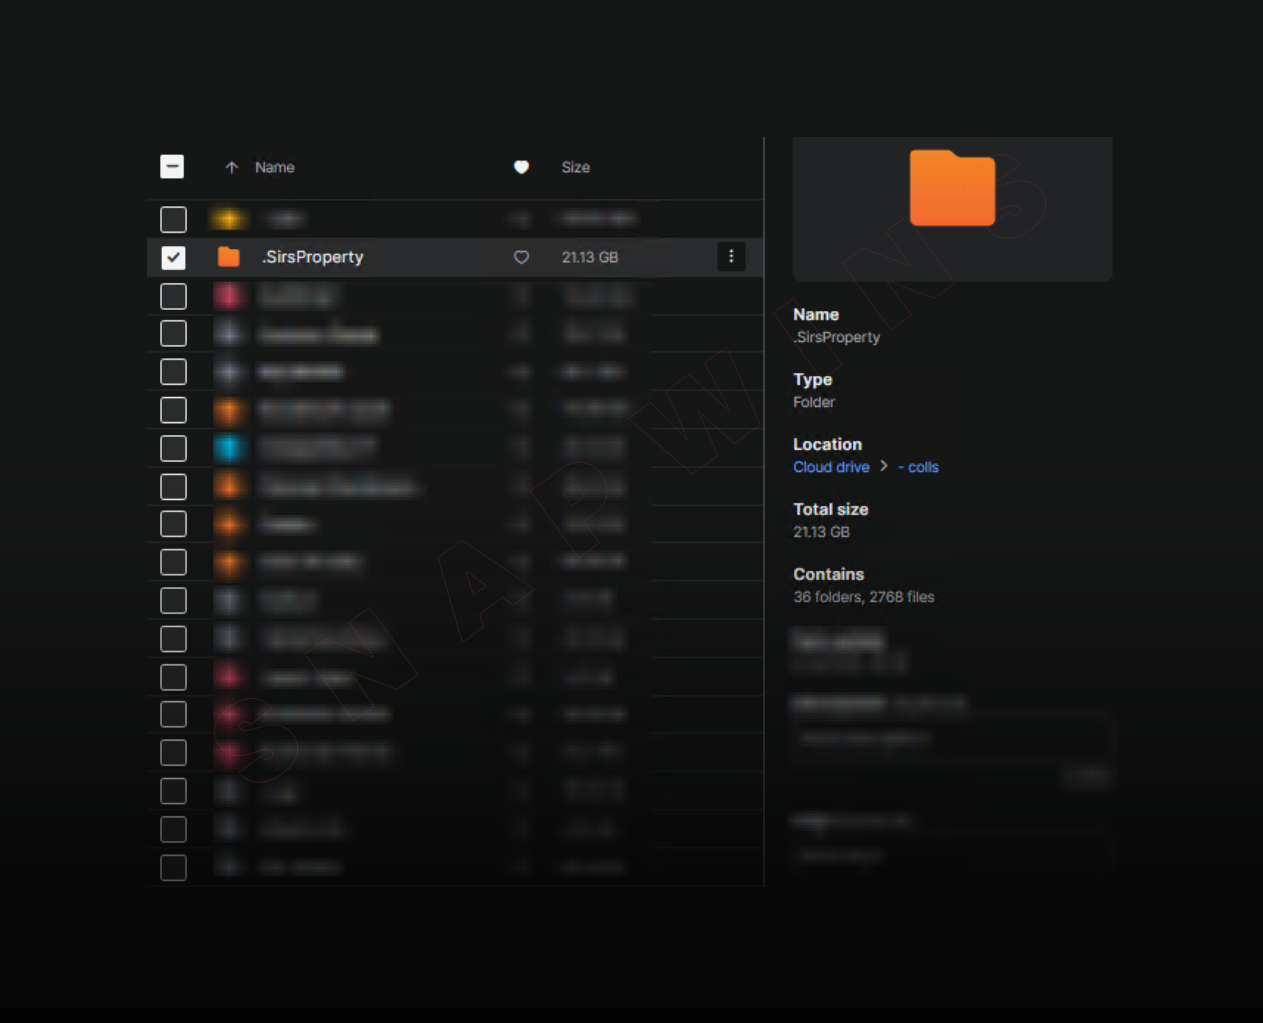
Task: Click the orange .SirsProperty folder icon
Action: coord(229,257)
